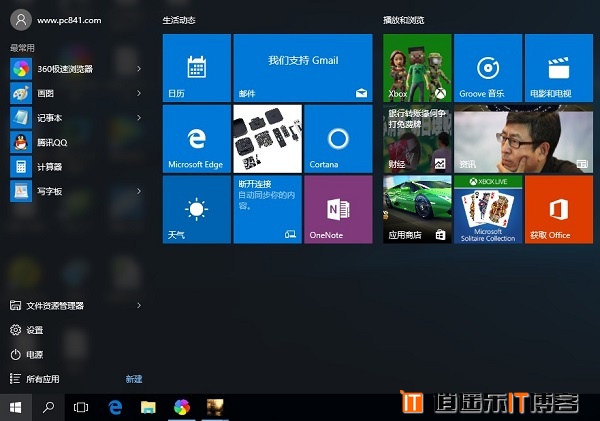Open taskbar search magnifier
This screenshot has width=600, height=421.
click(48, 408)
